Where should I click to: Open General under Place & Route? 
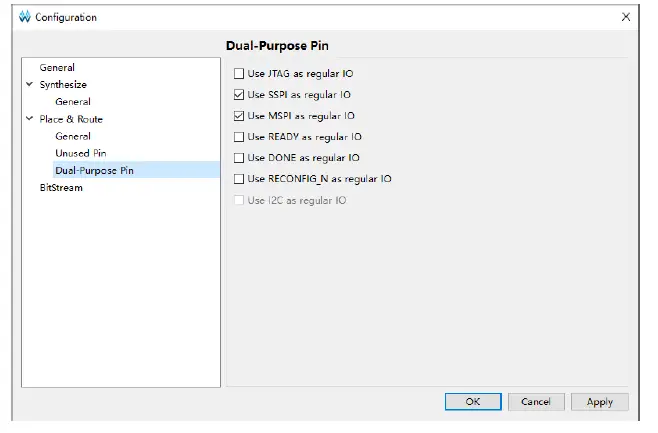pyautogui.click(x=73, y=136)
